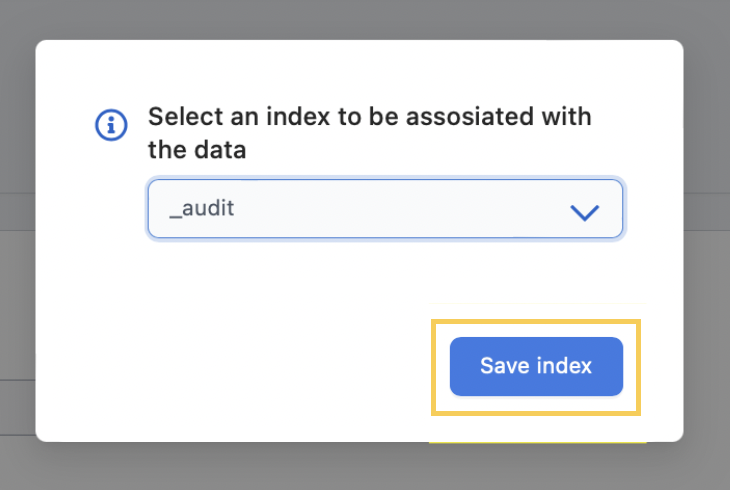Click the grey overlay below the modal
Screen dimensions: 730x490
click(365, 467)
